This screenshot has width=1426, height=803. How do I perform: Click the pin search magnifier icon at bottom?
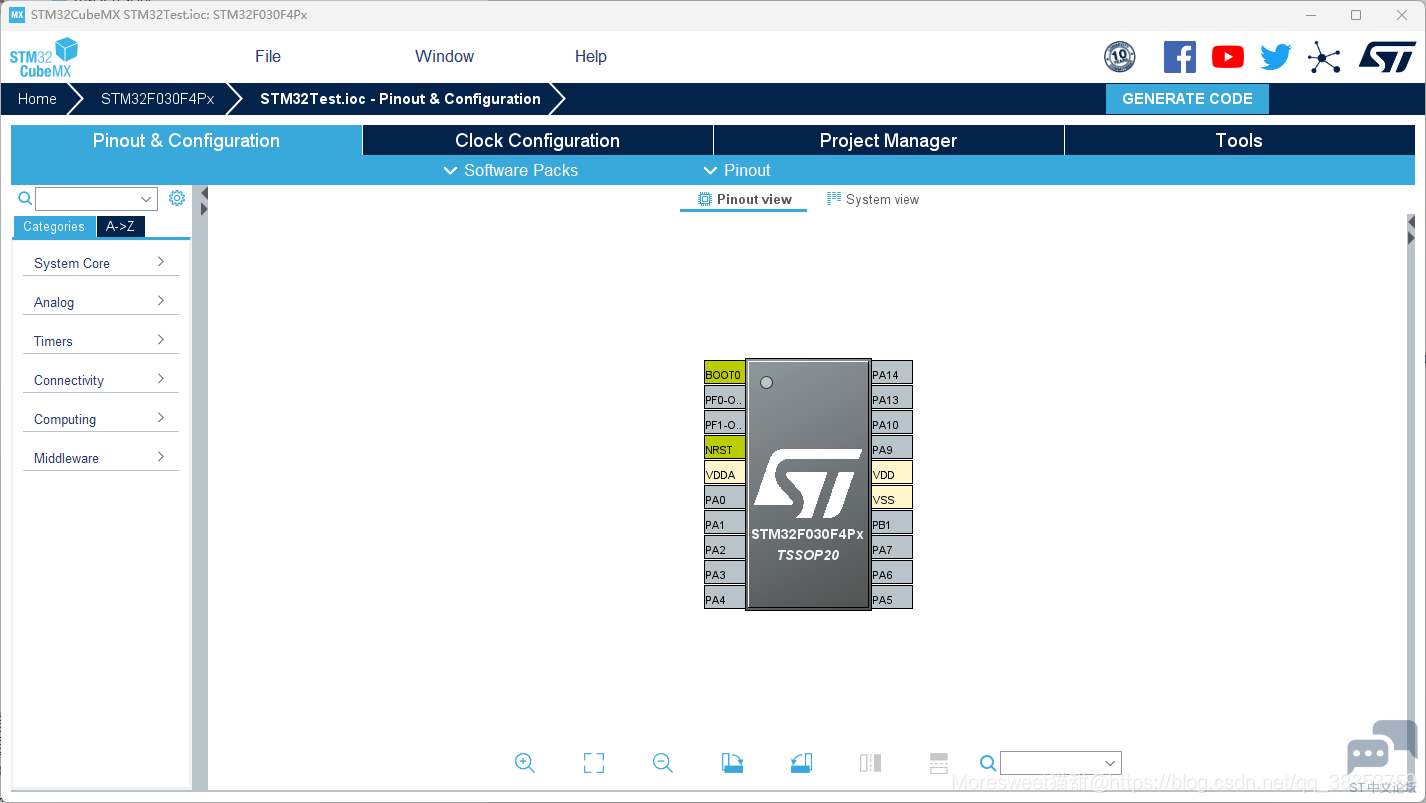(988, 763)
